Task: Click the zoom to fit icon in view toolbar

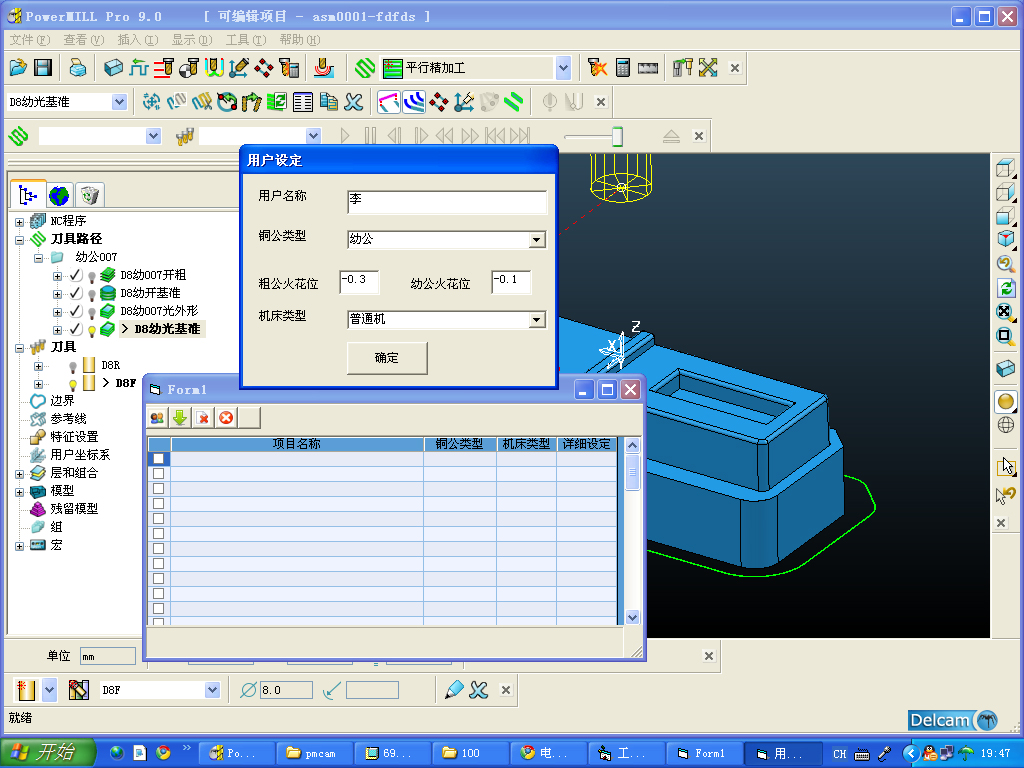Action: coord(1005,312)
